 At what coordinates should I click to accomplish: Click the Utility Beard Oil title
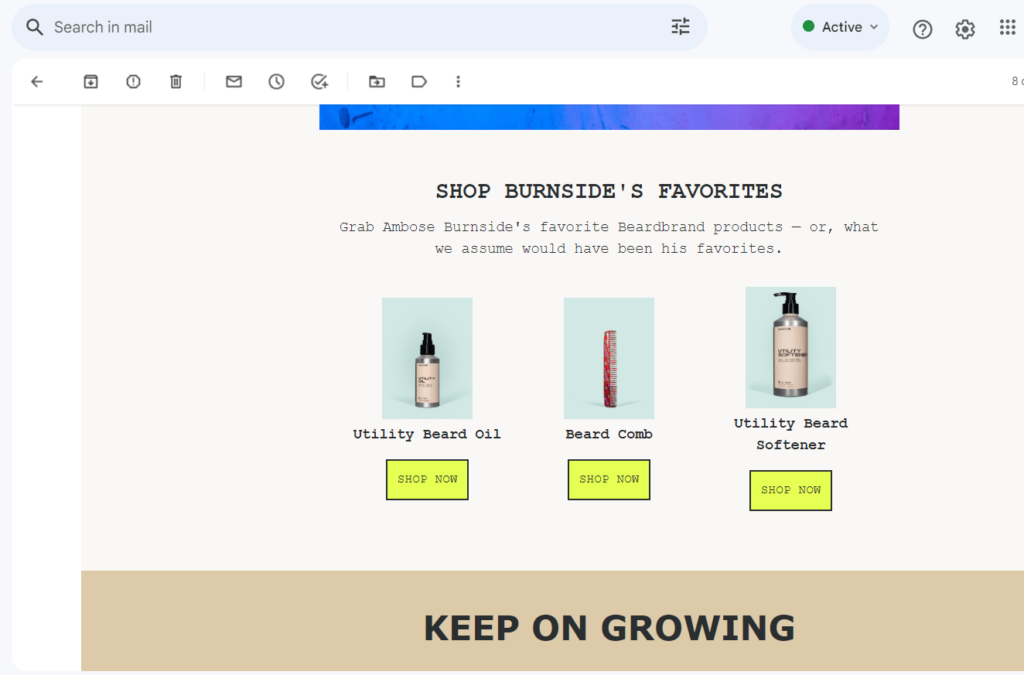427,435
